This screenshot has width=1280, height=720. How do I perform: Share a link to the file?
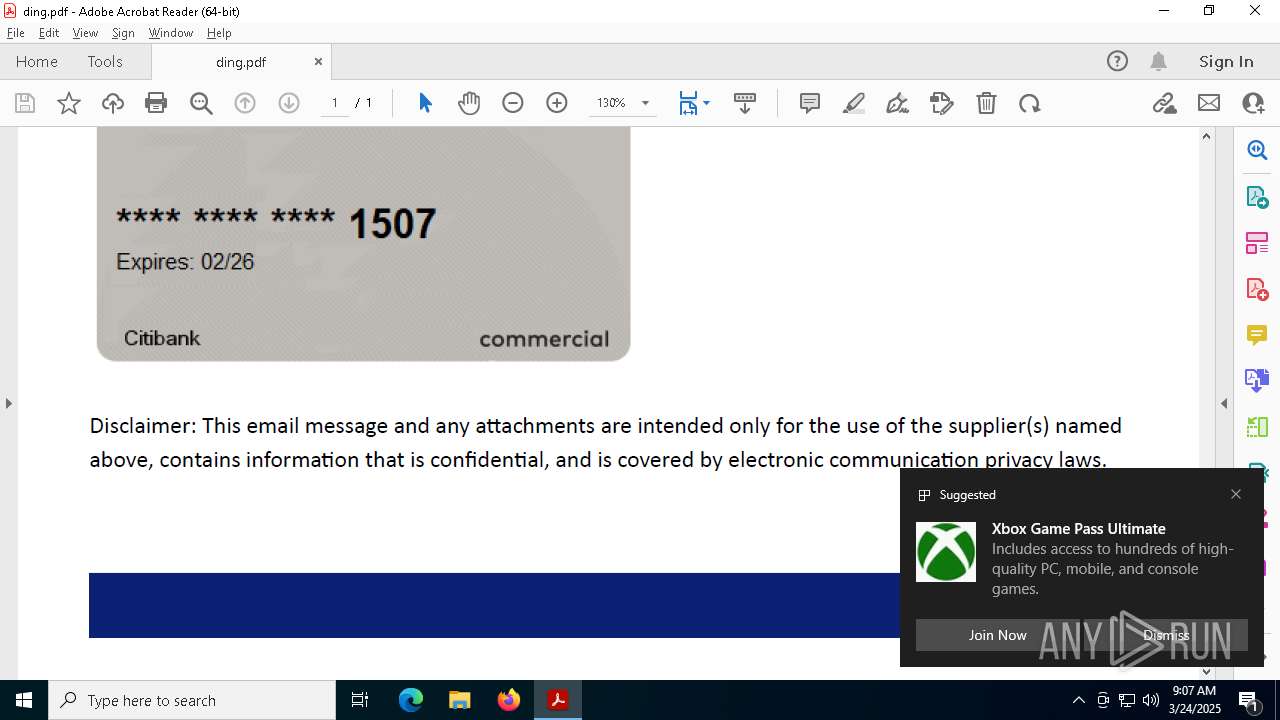click(1164, 103)
